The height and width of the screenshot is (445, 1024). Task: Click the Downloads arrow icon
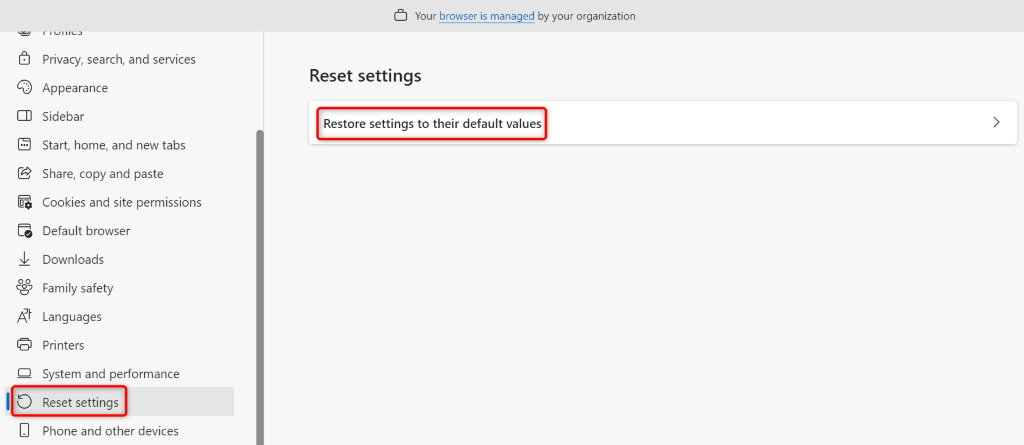point(25,260)
